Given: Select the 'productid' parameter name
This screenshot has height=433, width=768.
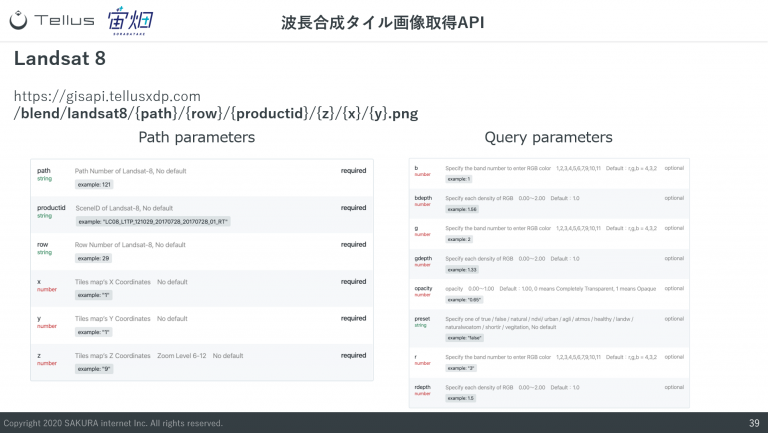Looking at the screenshot, I should [x=51, y=208].
